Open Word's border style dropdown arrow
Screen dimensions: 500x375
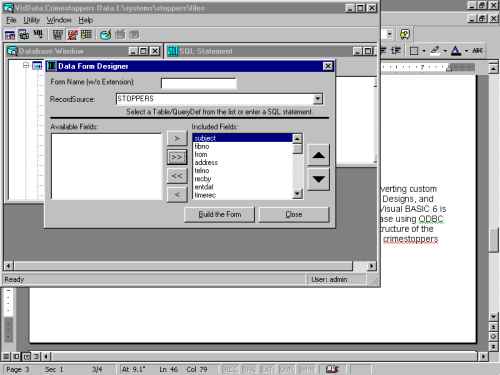point(424,51)
